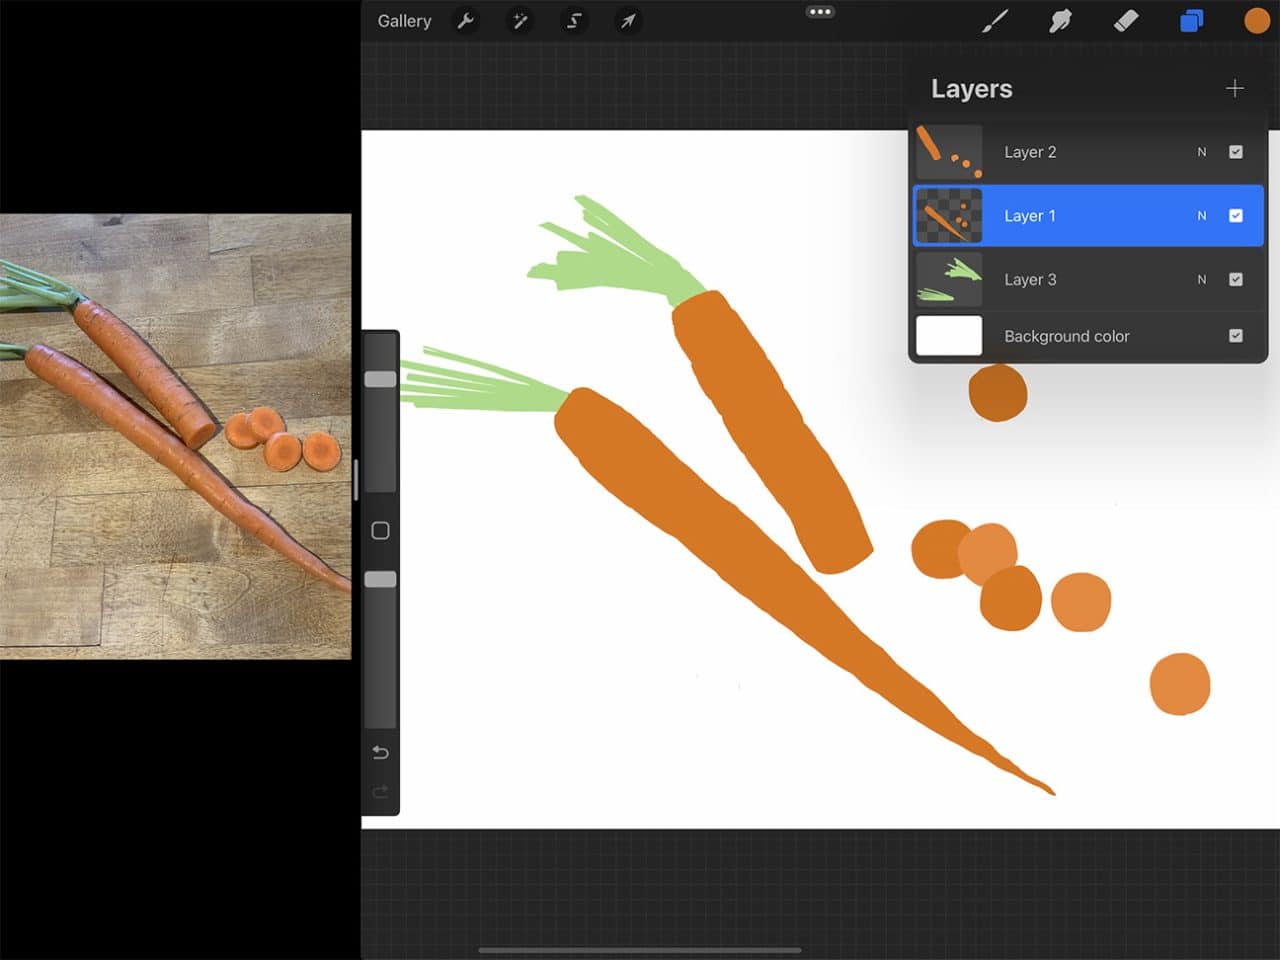
Task: Tap the undo arrow in the sidebar
Action: point(380,752)
